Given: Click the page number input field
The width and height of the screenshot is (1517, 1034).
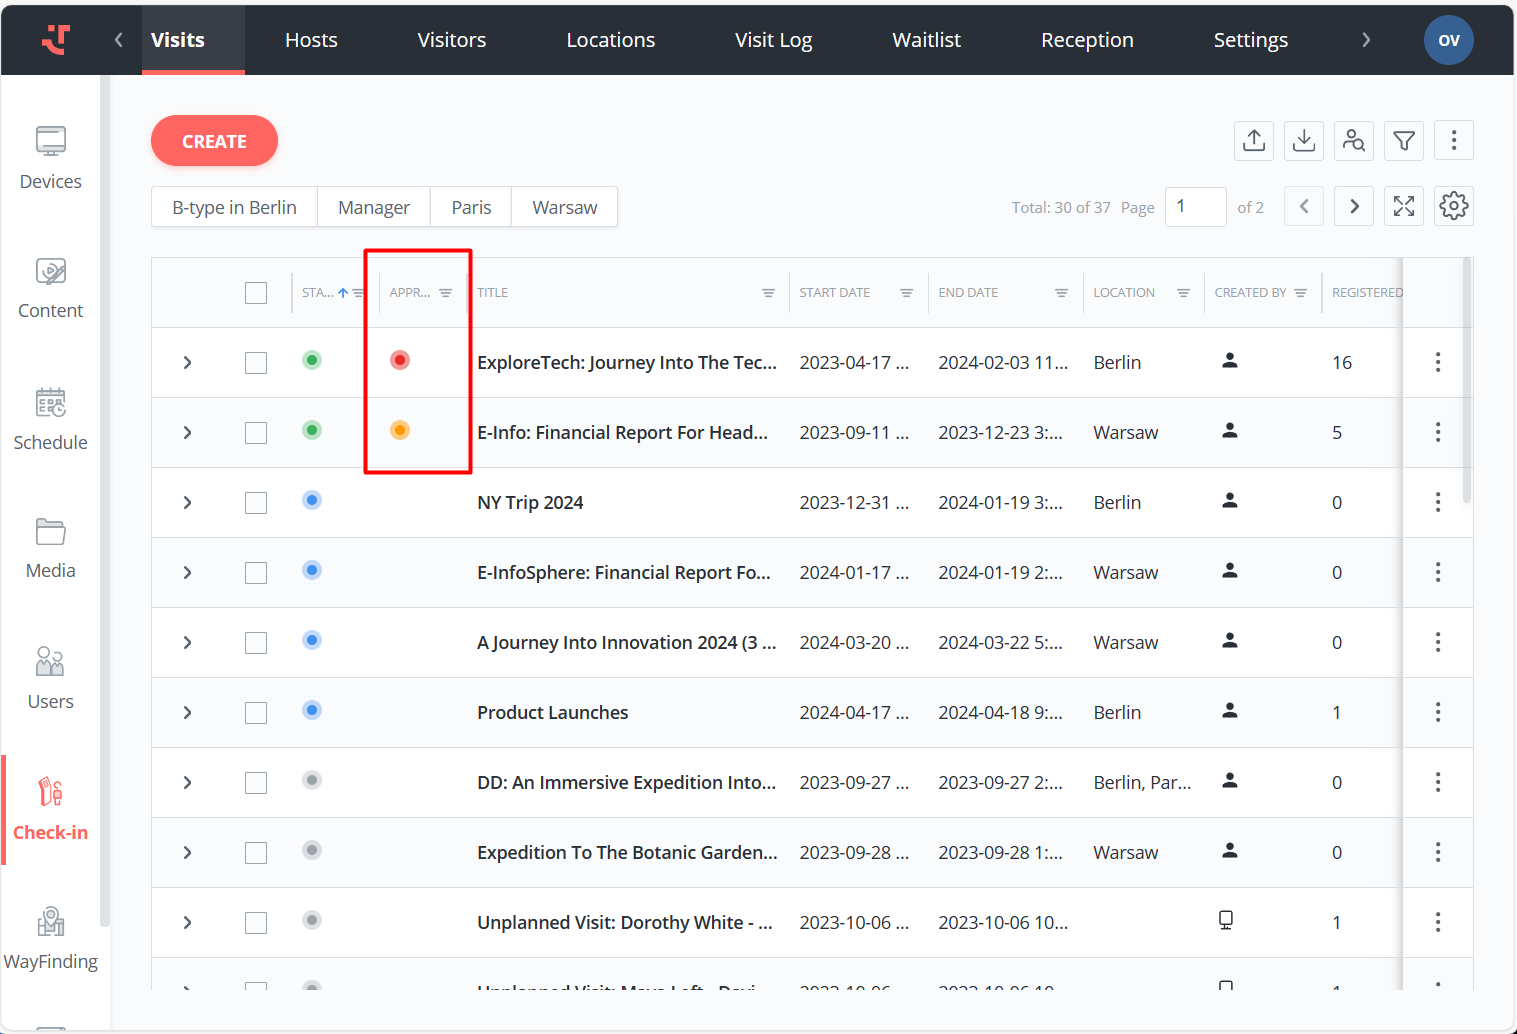Looking at the screenshot, I should coord(1195,207).
